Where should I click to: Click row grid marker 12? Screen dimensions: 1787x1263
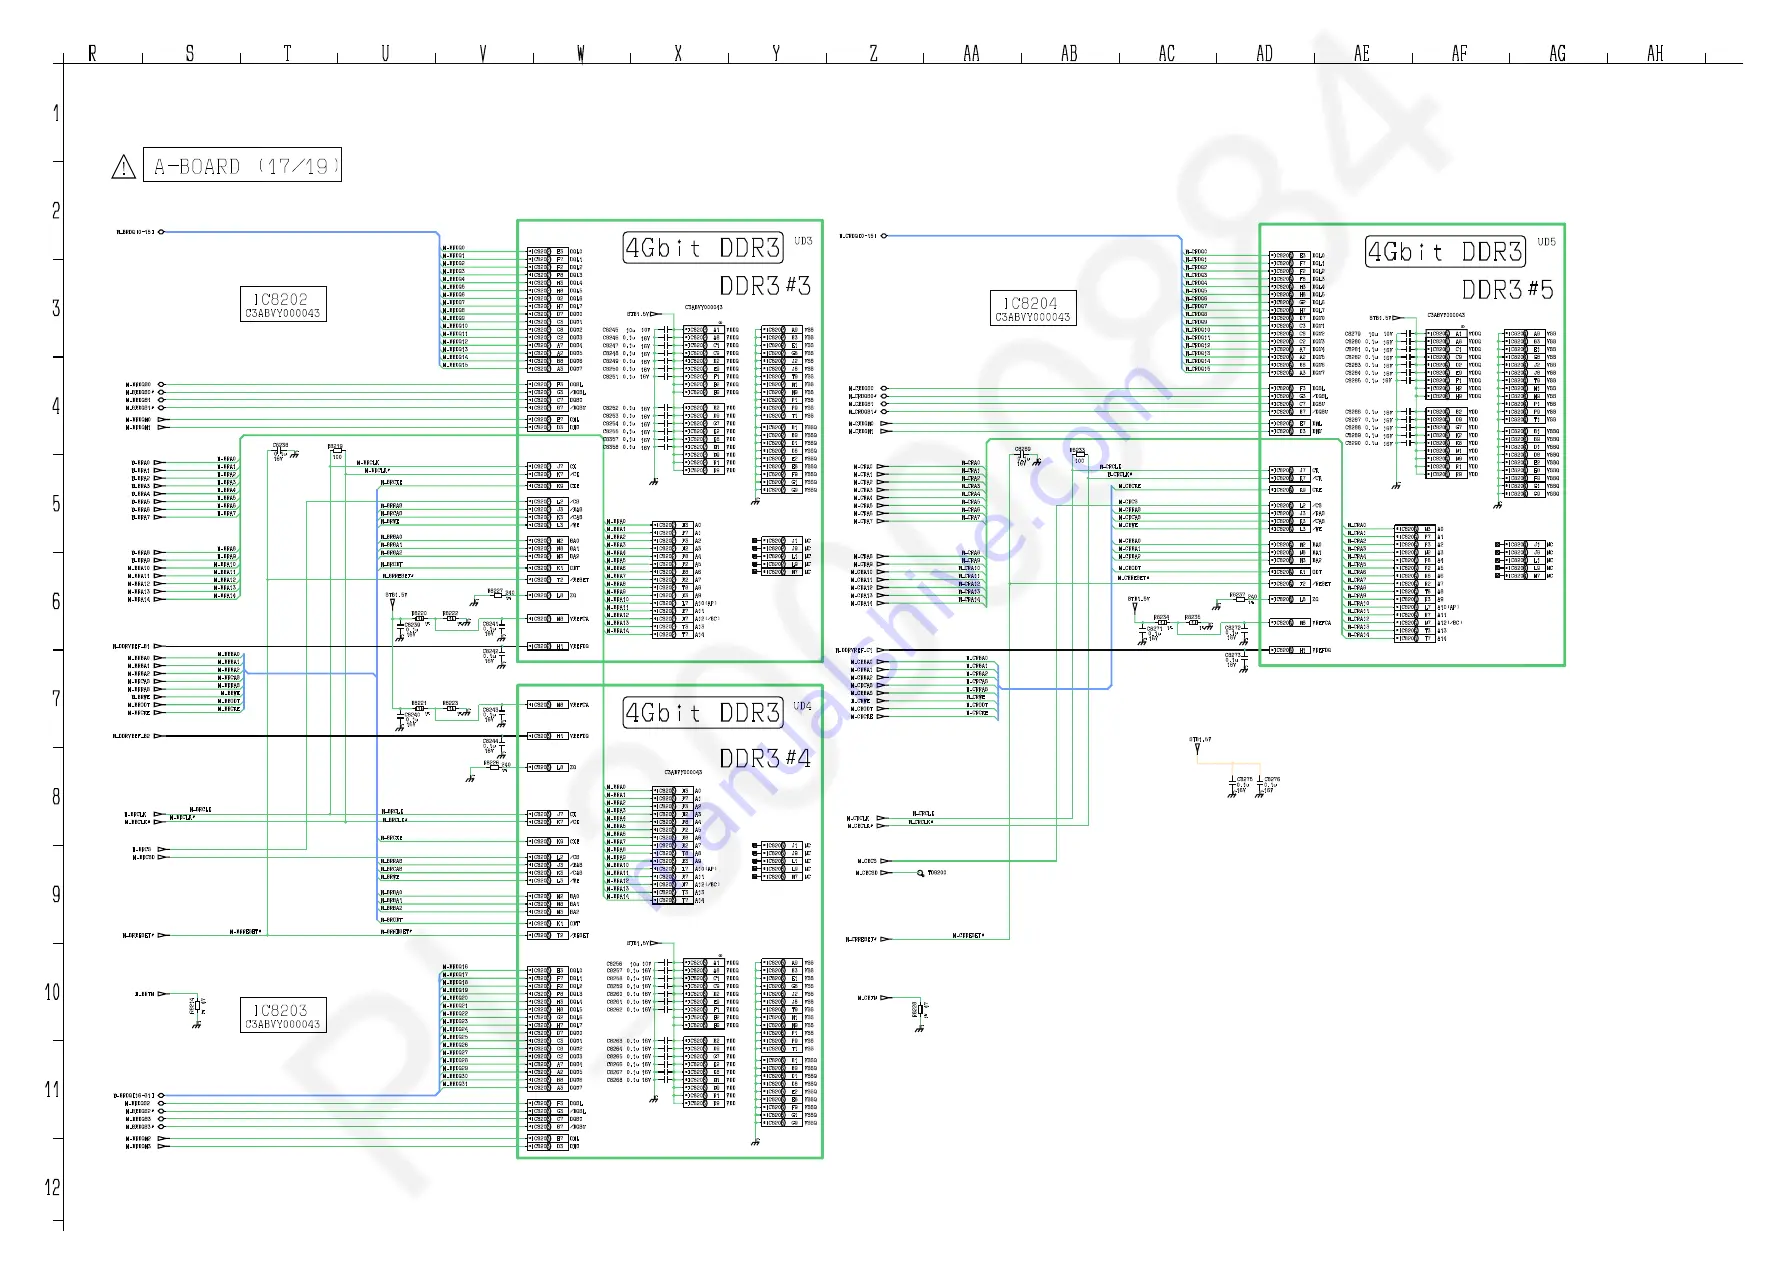click(x=53, y=1187)
